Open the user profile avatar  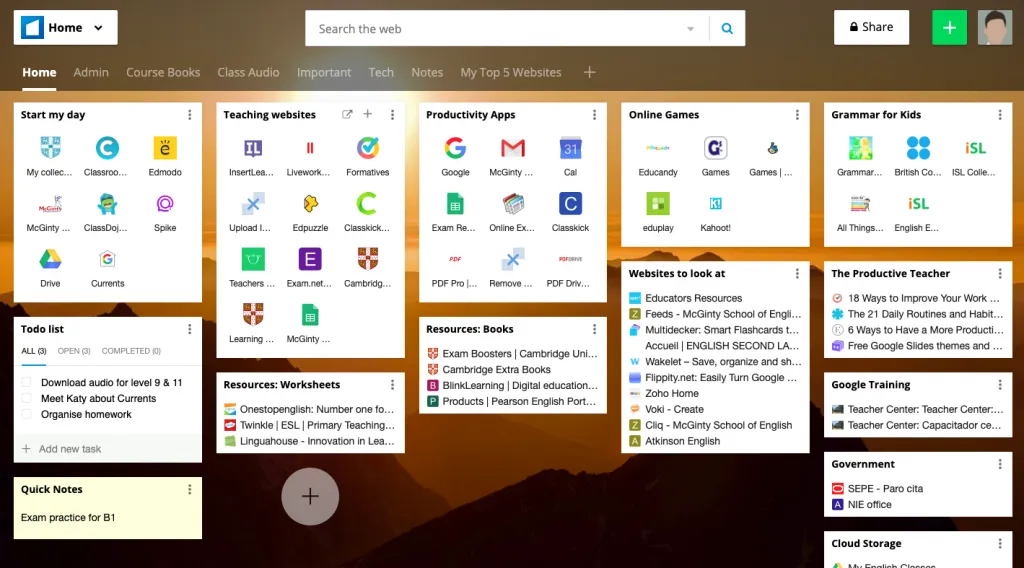[995, 27]
